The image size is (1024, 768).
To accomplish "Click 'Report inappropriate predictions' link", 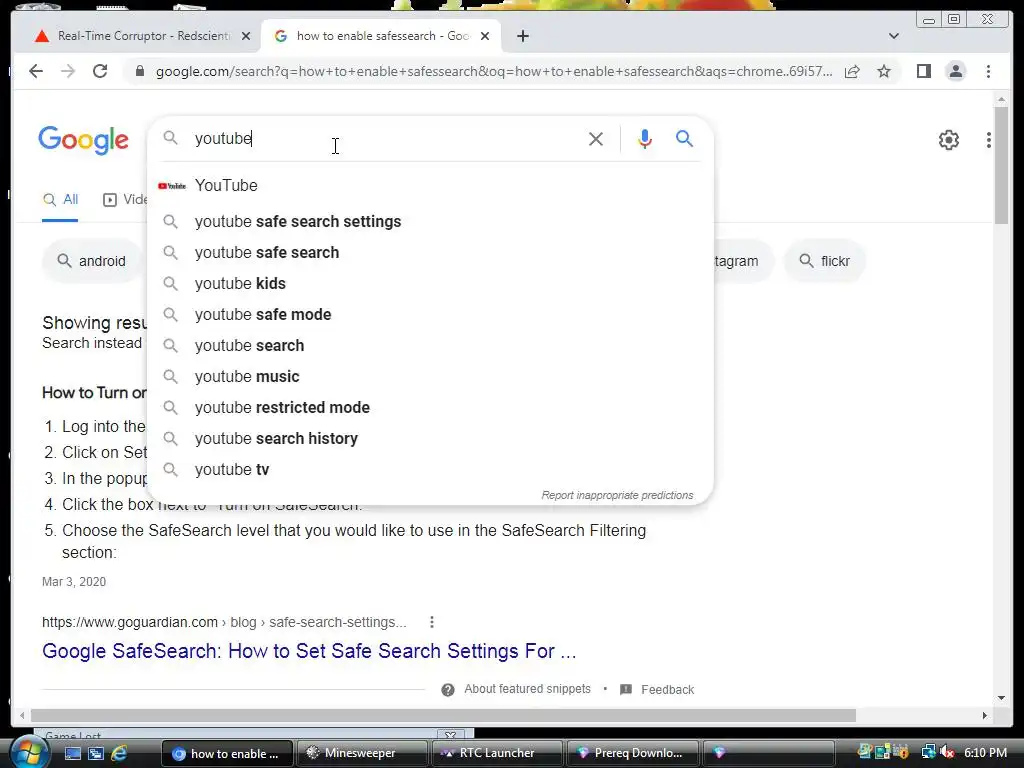I will click(x=617, y=495).
